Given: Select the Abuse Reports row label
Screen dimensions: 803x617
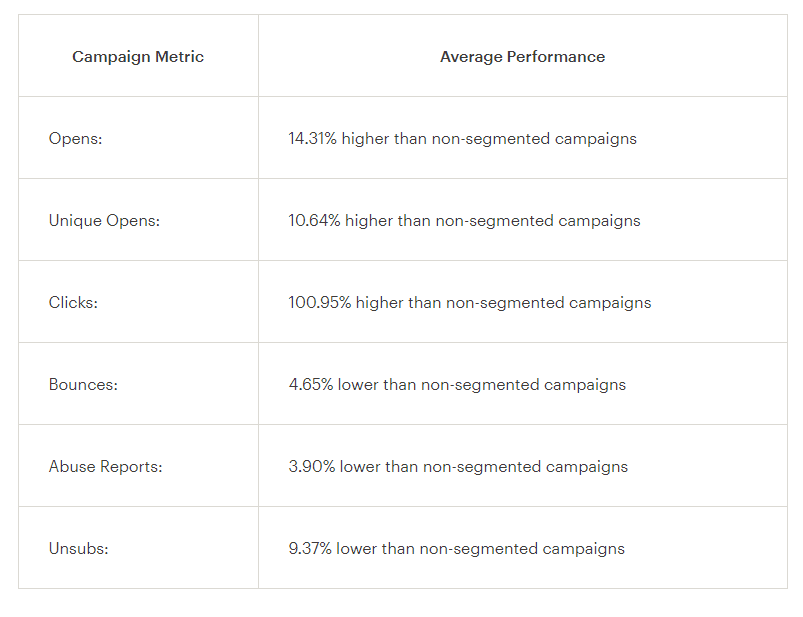Looking at the screenshot, I should [x=105, y=467].
